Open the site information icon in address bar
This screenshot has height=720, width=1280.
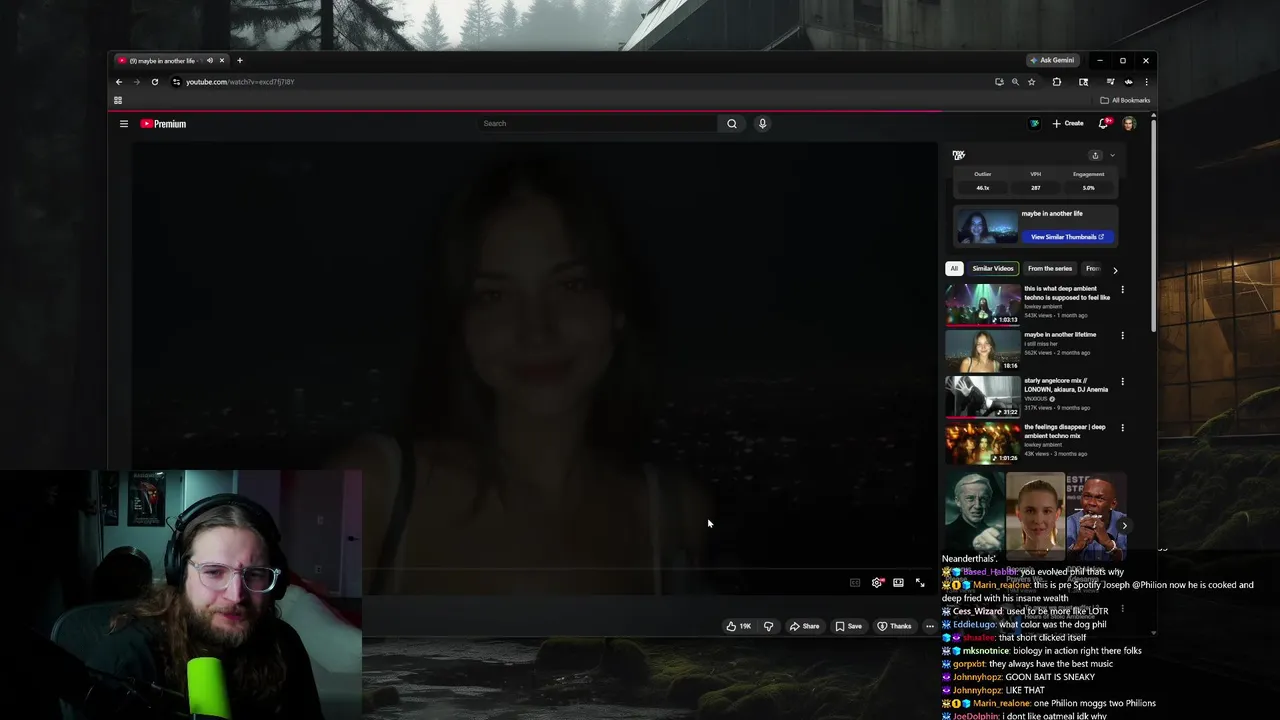(x=176, y=82)
